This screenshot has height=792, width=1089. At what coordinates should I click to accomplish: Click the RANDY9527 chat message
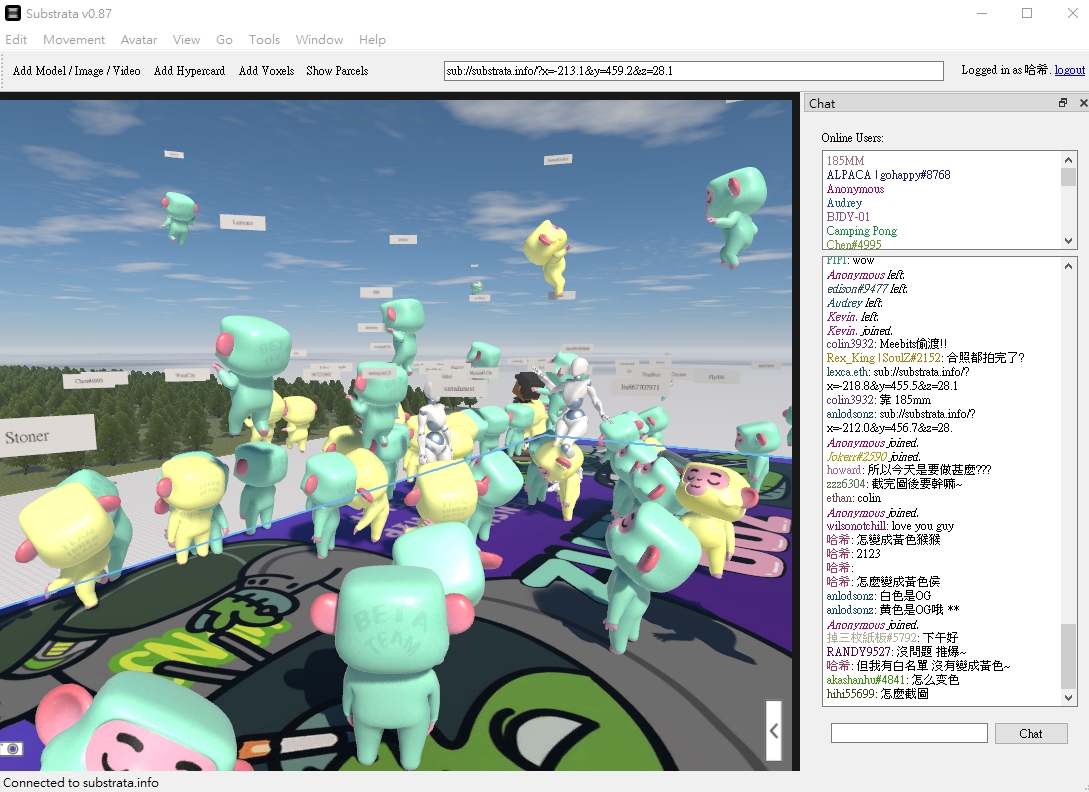(896, 652)
